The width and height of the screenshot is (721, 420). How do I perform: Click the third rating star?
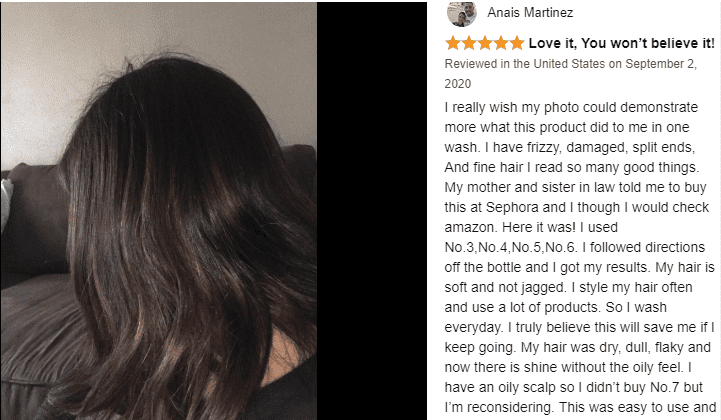[485, 43]
